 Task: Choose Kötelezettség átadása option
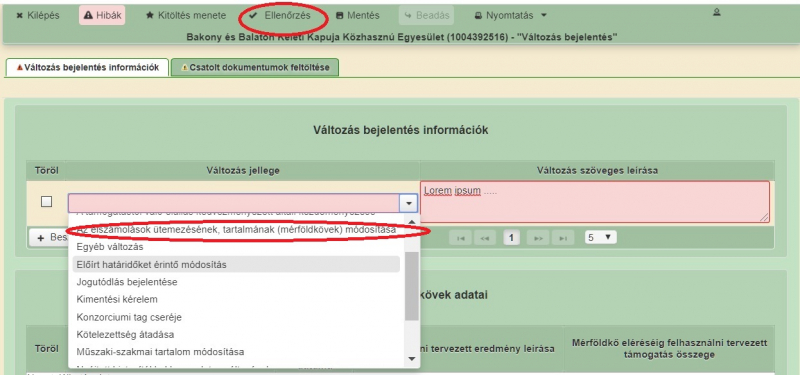[x=236, y=335]
